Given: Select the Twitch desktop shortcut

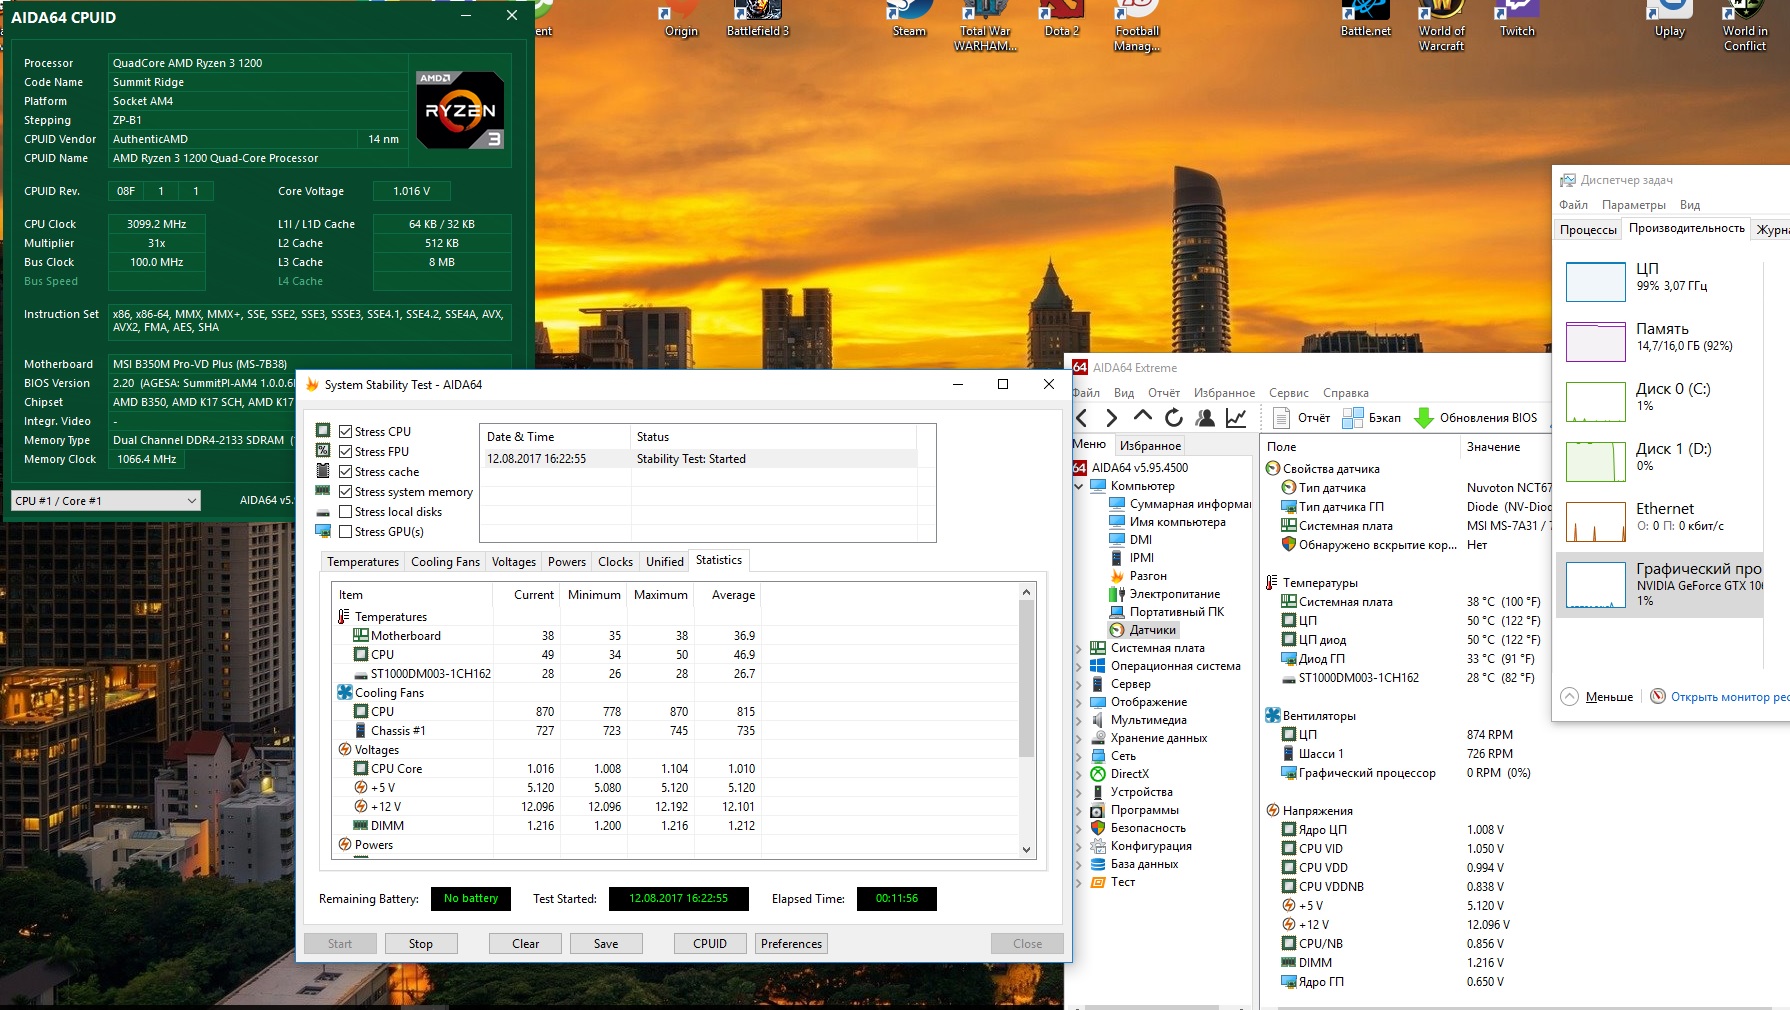Looking at the screenshot, I should point(1517,20).
